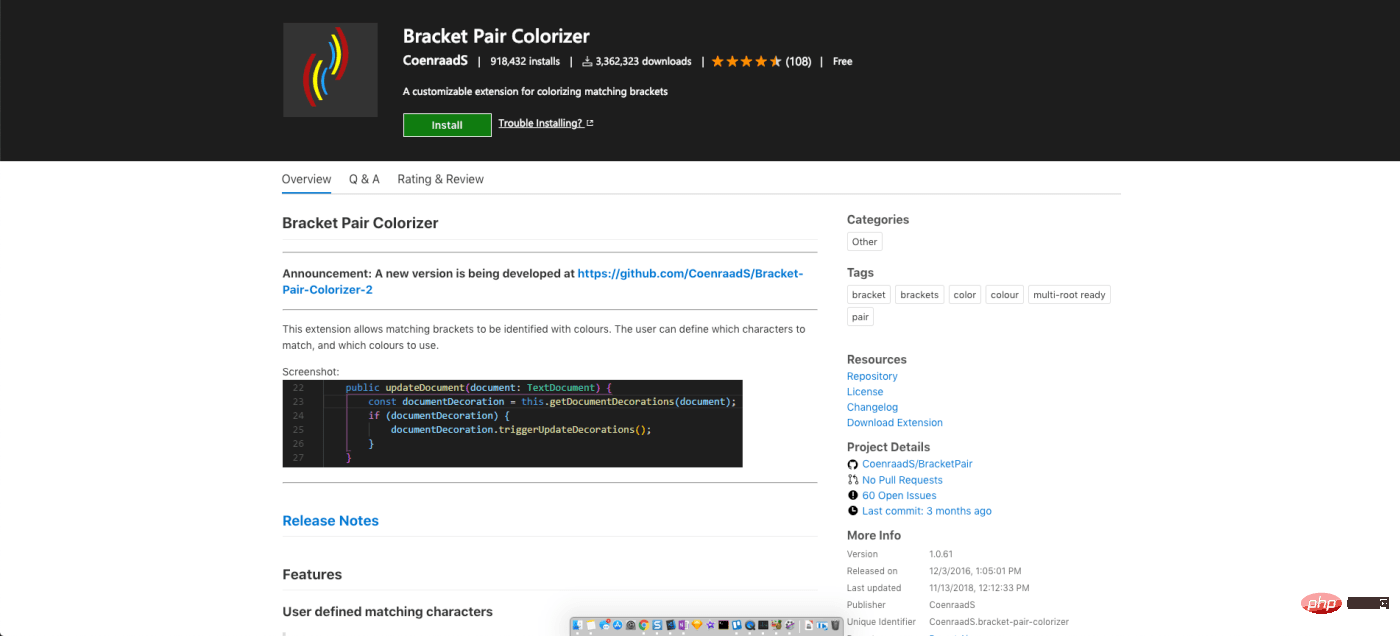Open the (108) reviews count
This screenshot has height=636, width=1400.
[798, 62]
